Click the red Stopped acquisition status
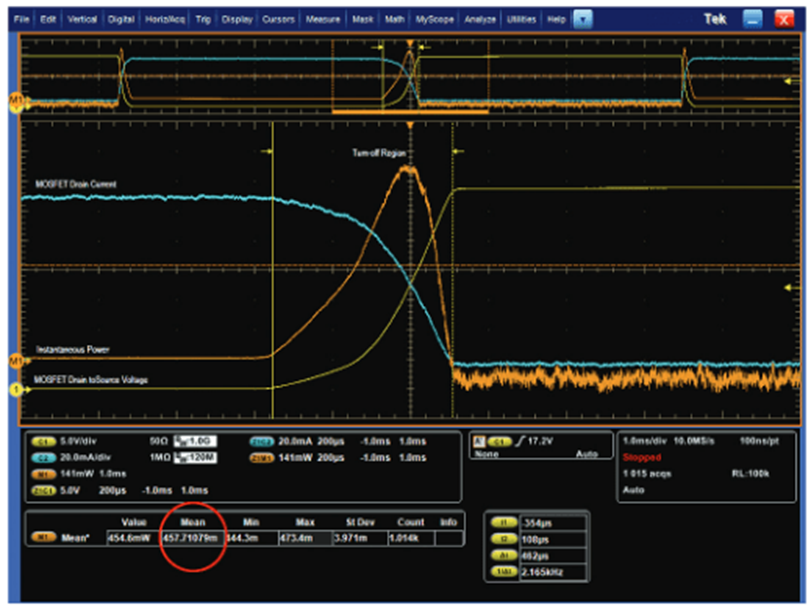This screenshot has width=811, height=608. pos(642,457)
